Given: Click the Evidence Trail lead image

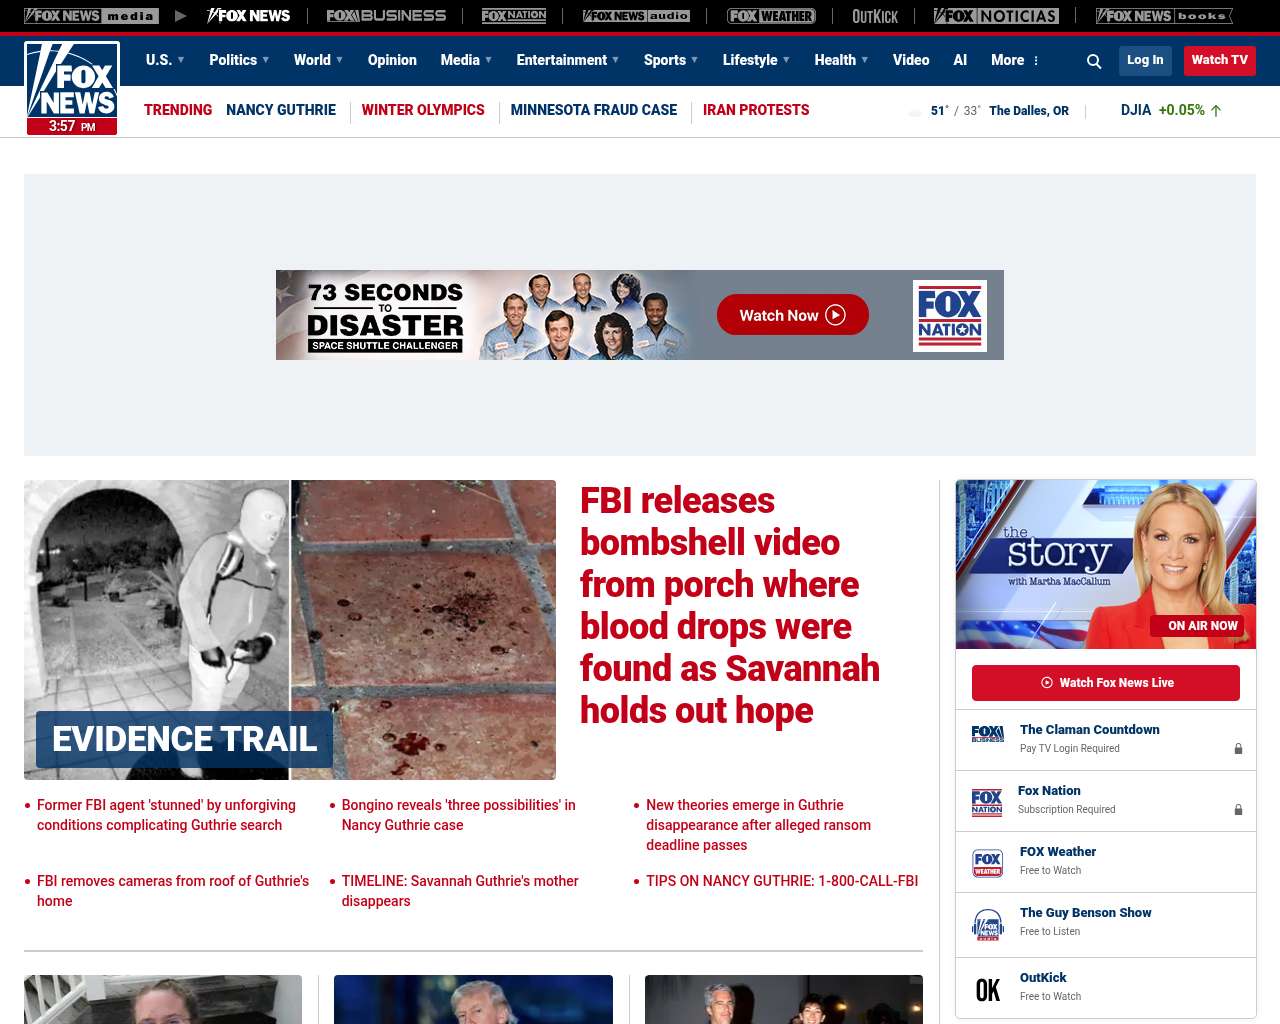Looking at the screenshot, I should click(x=290, y=630).
